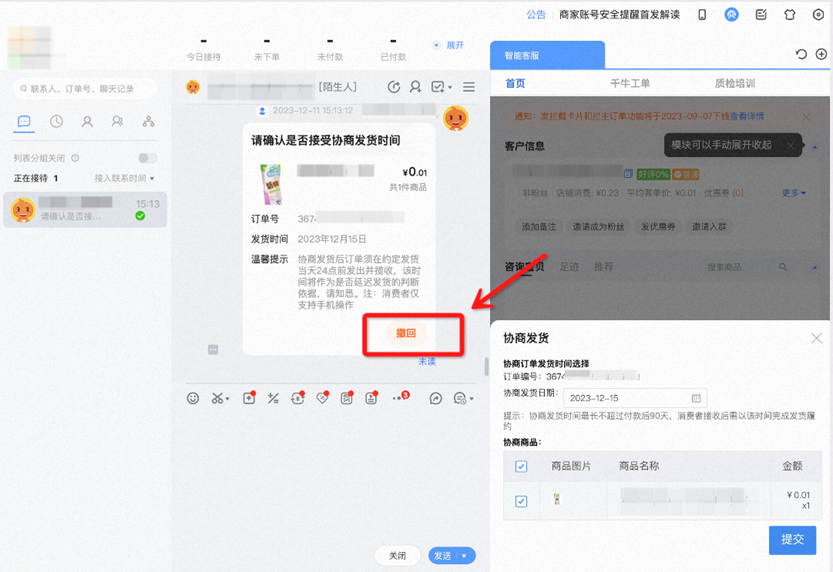Click the 提交 button
The width and height of the screenshot is (833, 572).
pyautogui.click(x=792, y=540)
